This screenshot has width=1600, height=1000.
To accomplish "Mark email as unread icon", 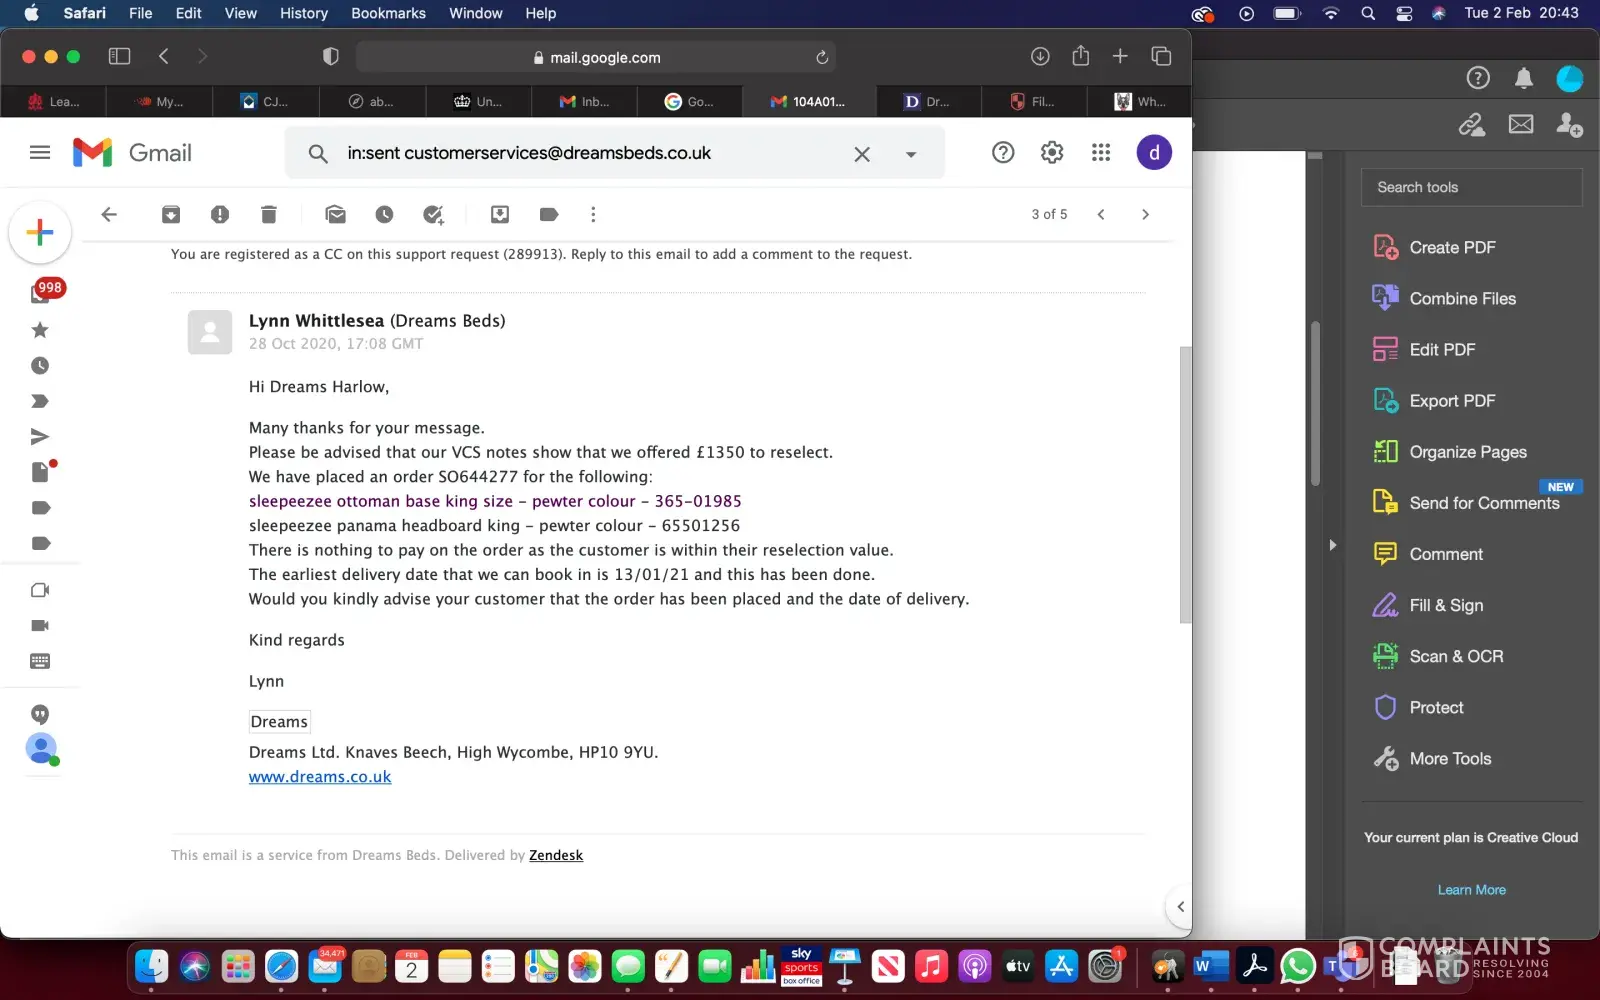I will 336,214.
